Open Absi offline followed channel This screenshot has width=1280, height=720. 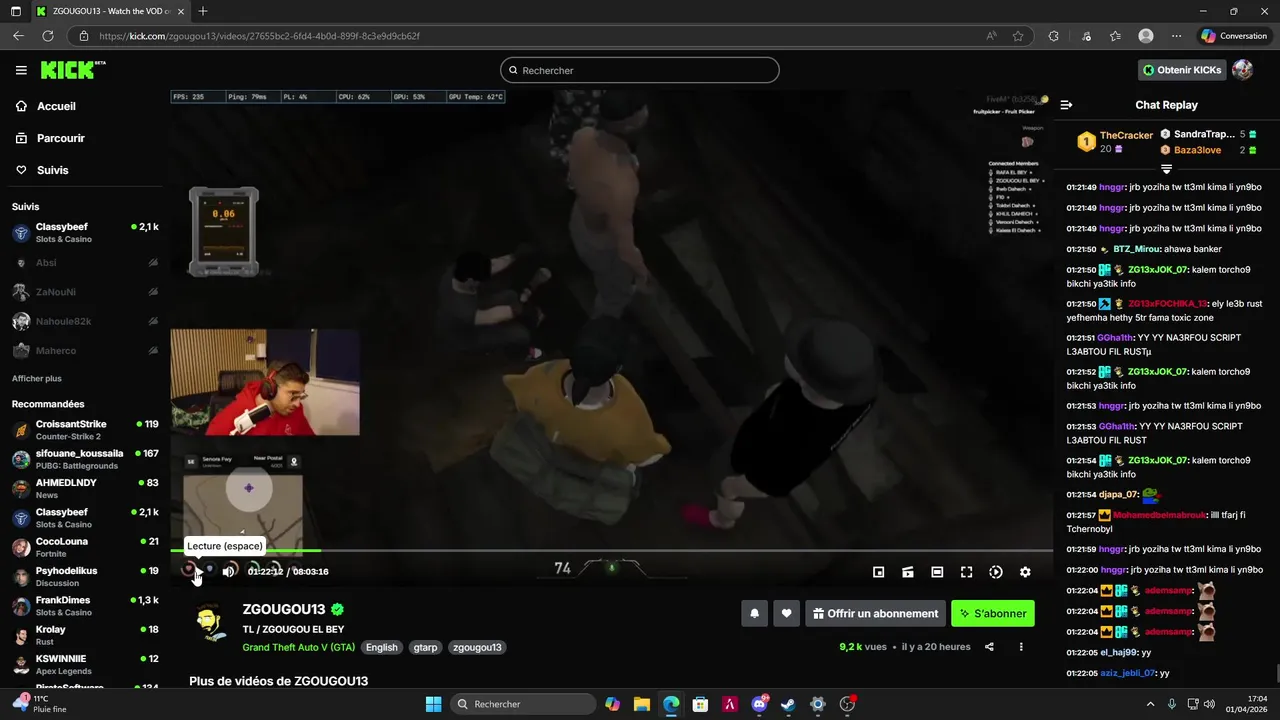(x=85, y=263)
